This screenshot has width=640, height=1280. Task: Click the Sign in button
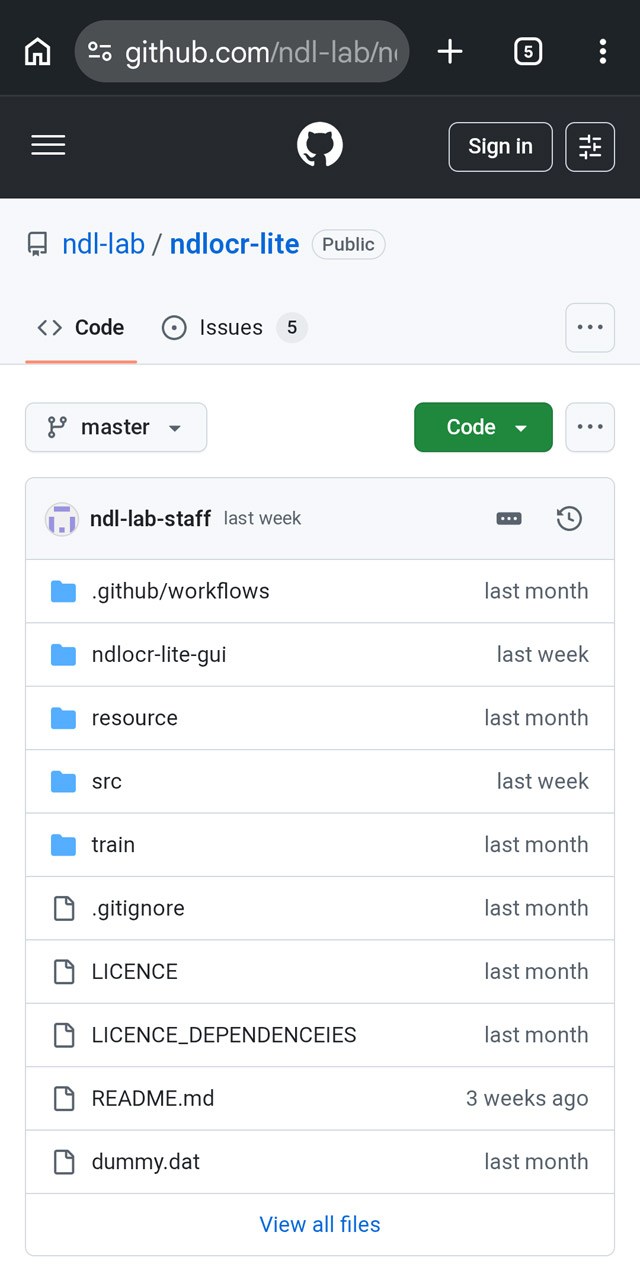(x=500, y=147)
